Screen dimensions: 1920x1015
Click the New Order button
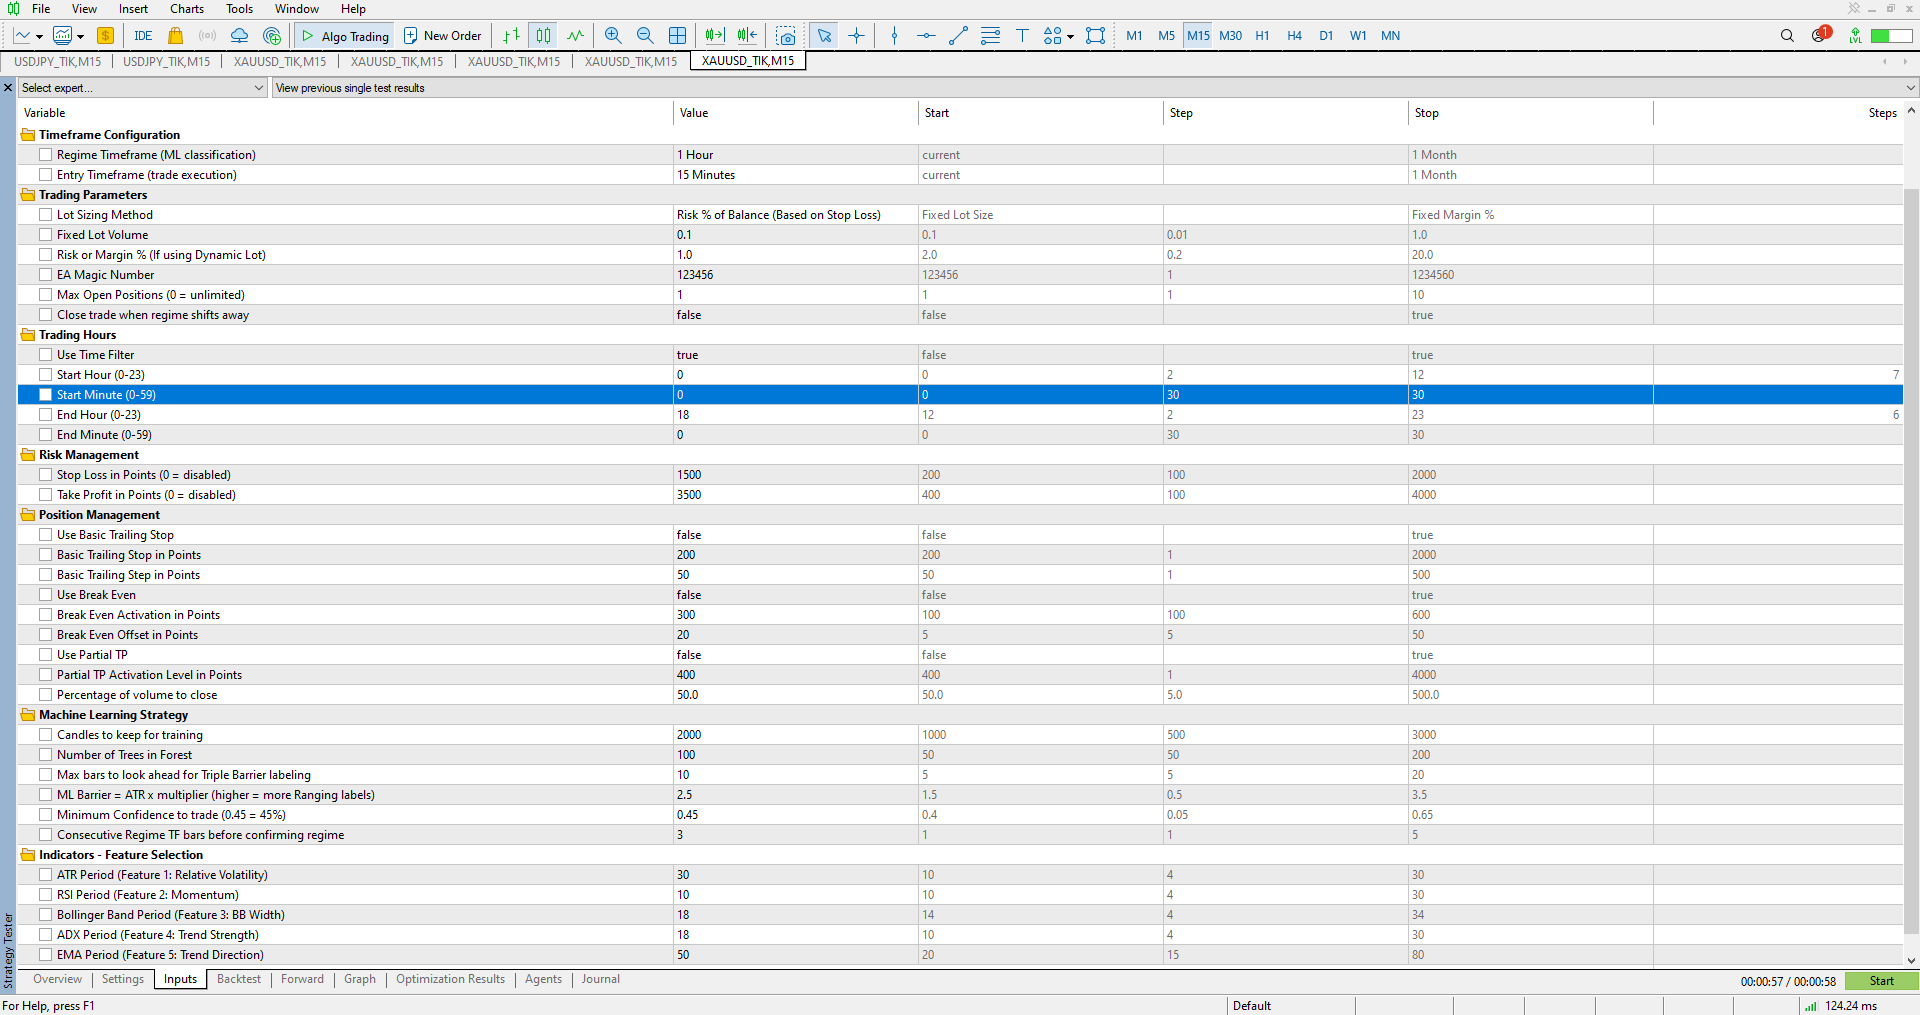coord(443,36)
